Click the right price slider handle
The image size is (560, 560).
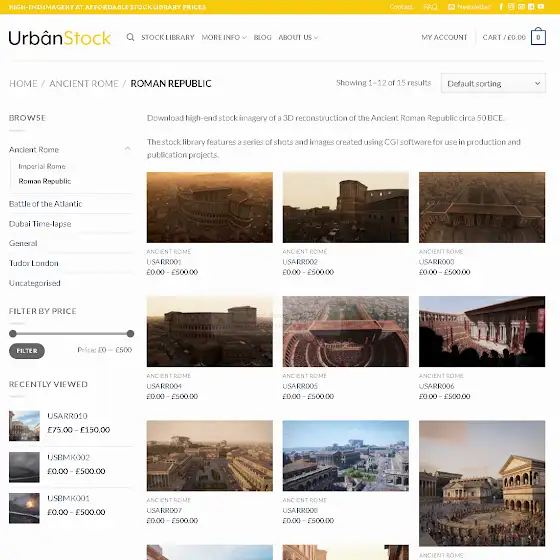(130, 334)
